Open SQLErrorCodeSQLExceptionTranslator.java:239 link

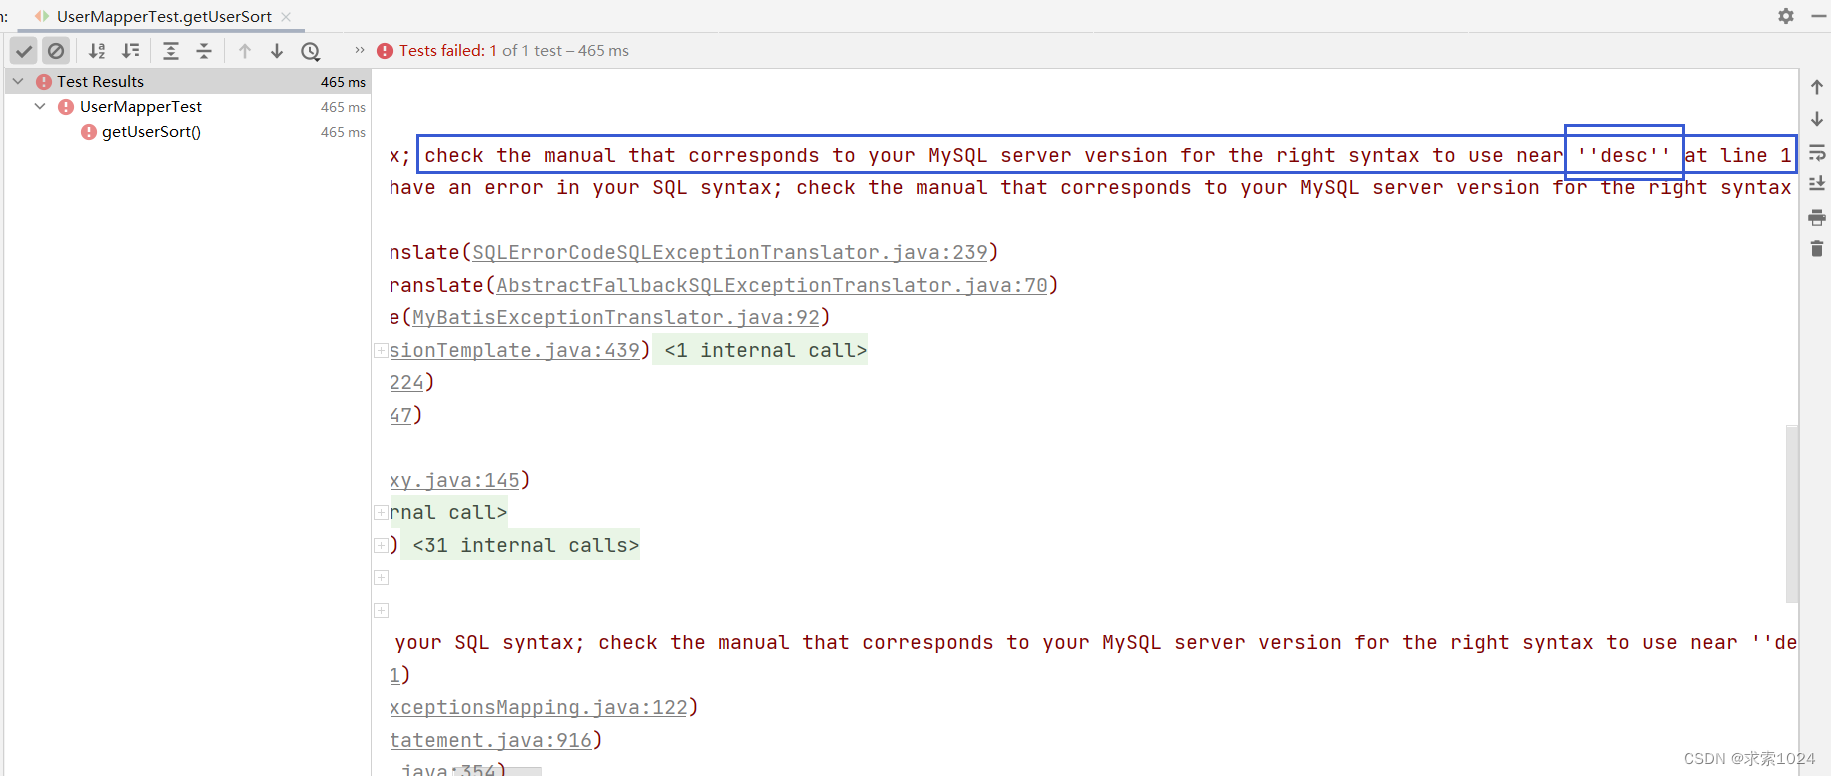[730, 252]
